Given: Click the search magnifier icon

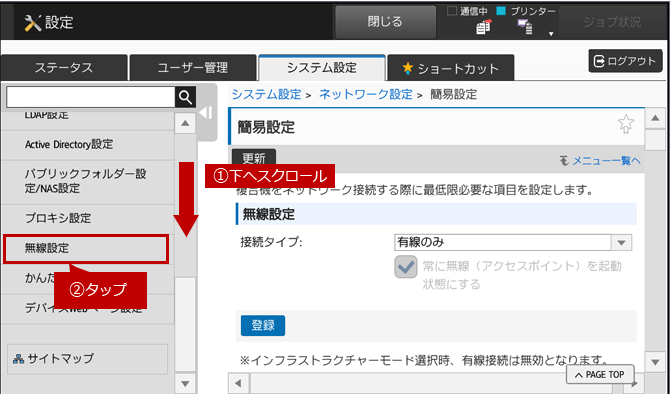Looking at the screenshot, I should (x=185, y=97).
